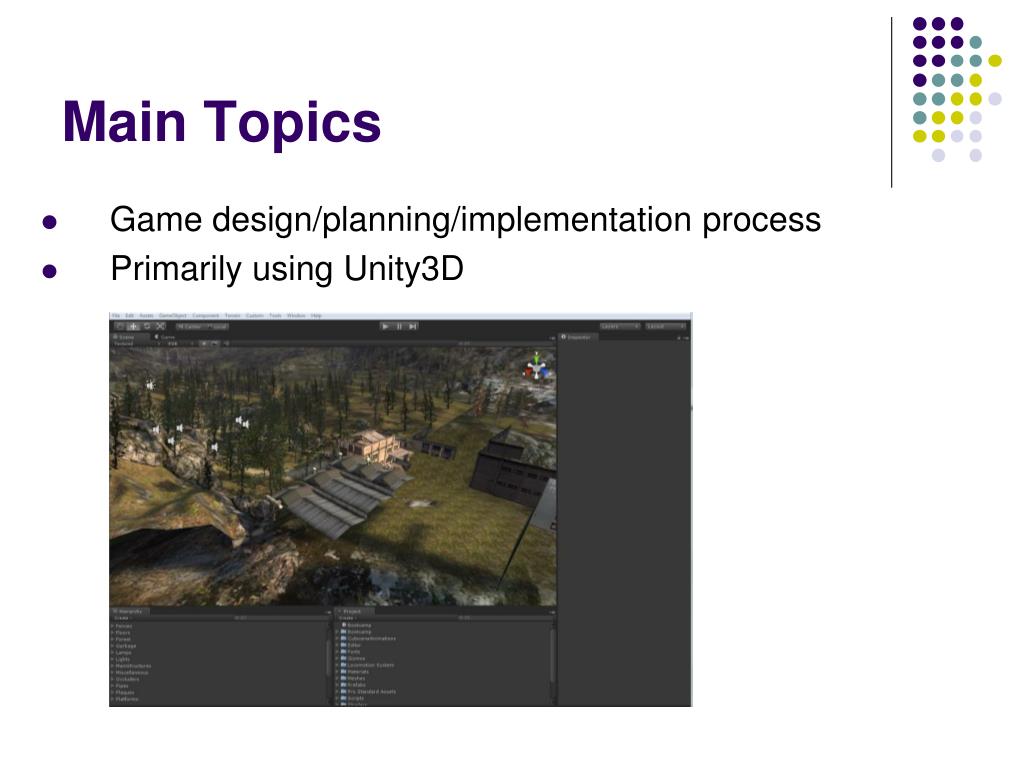The image size is (1024, 768).
Task: Select Pipes in the Hierarchy
Action: pyautogui.click(x=122, y=686)
